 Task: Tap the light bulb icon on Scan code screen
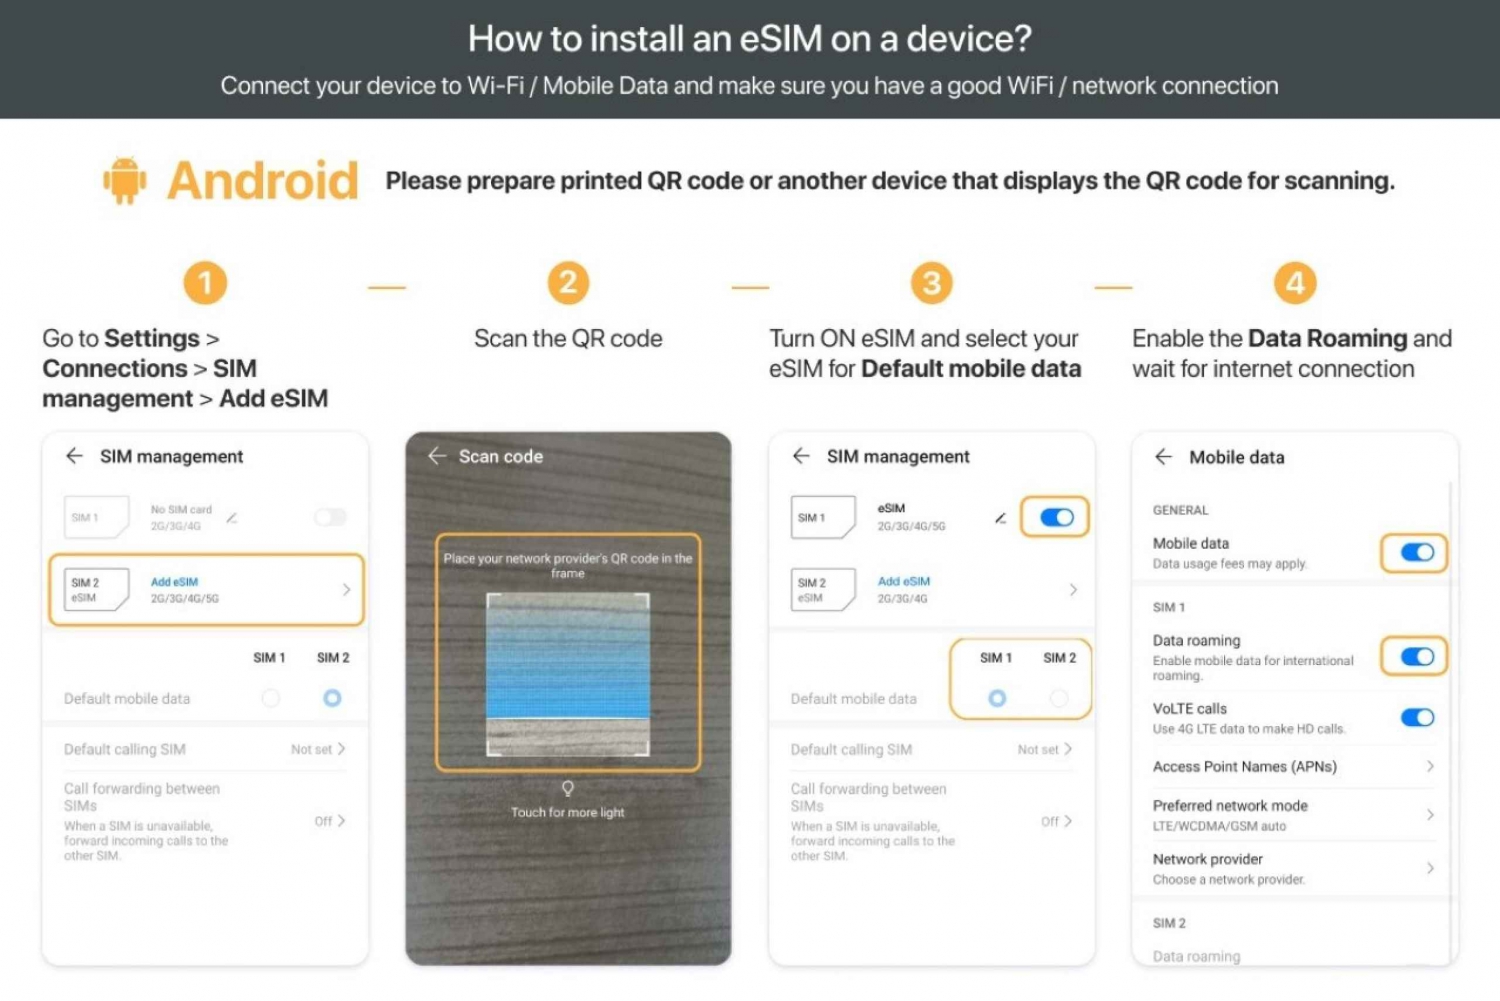568,789
